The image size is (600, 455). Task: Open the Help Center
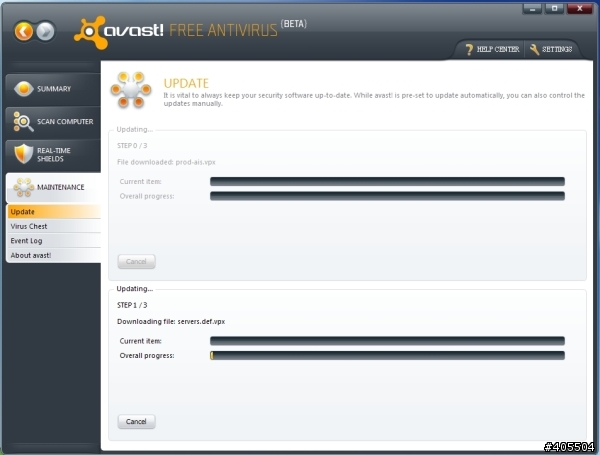coord(492,49)
